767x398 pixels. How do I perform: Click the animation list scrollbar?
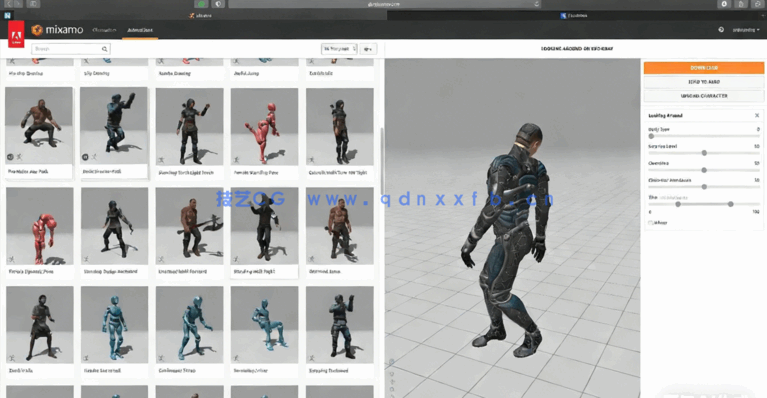coord(382,161)
